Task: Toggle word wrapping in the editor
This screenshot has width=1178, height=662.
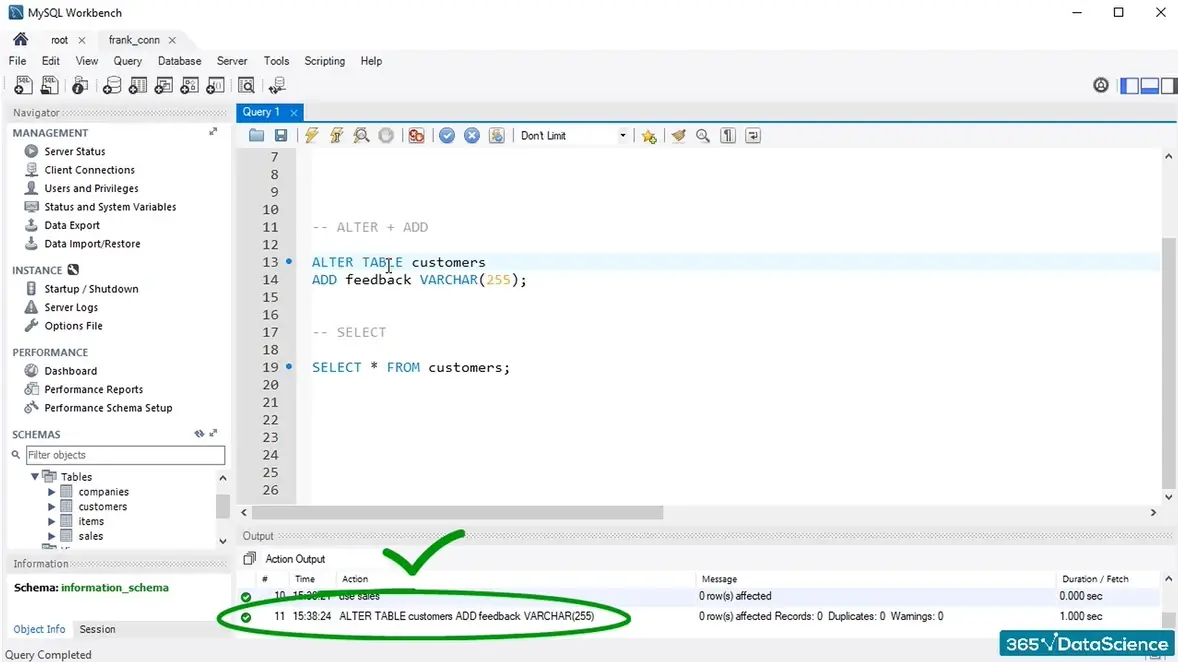Action: click(753, 136)
